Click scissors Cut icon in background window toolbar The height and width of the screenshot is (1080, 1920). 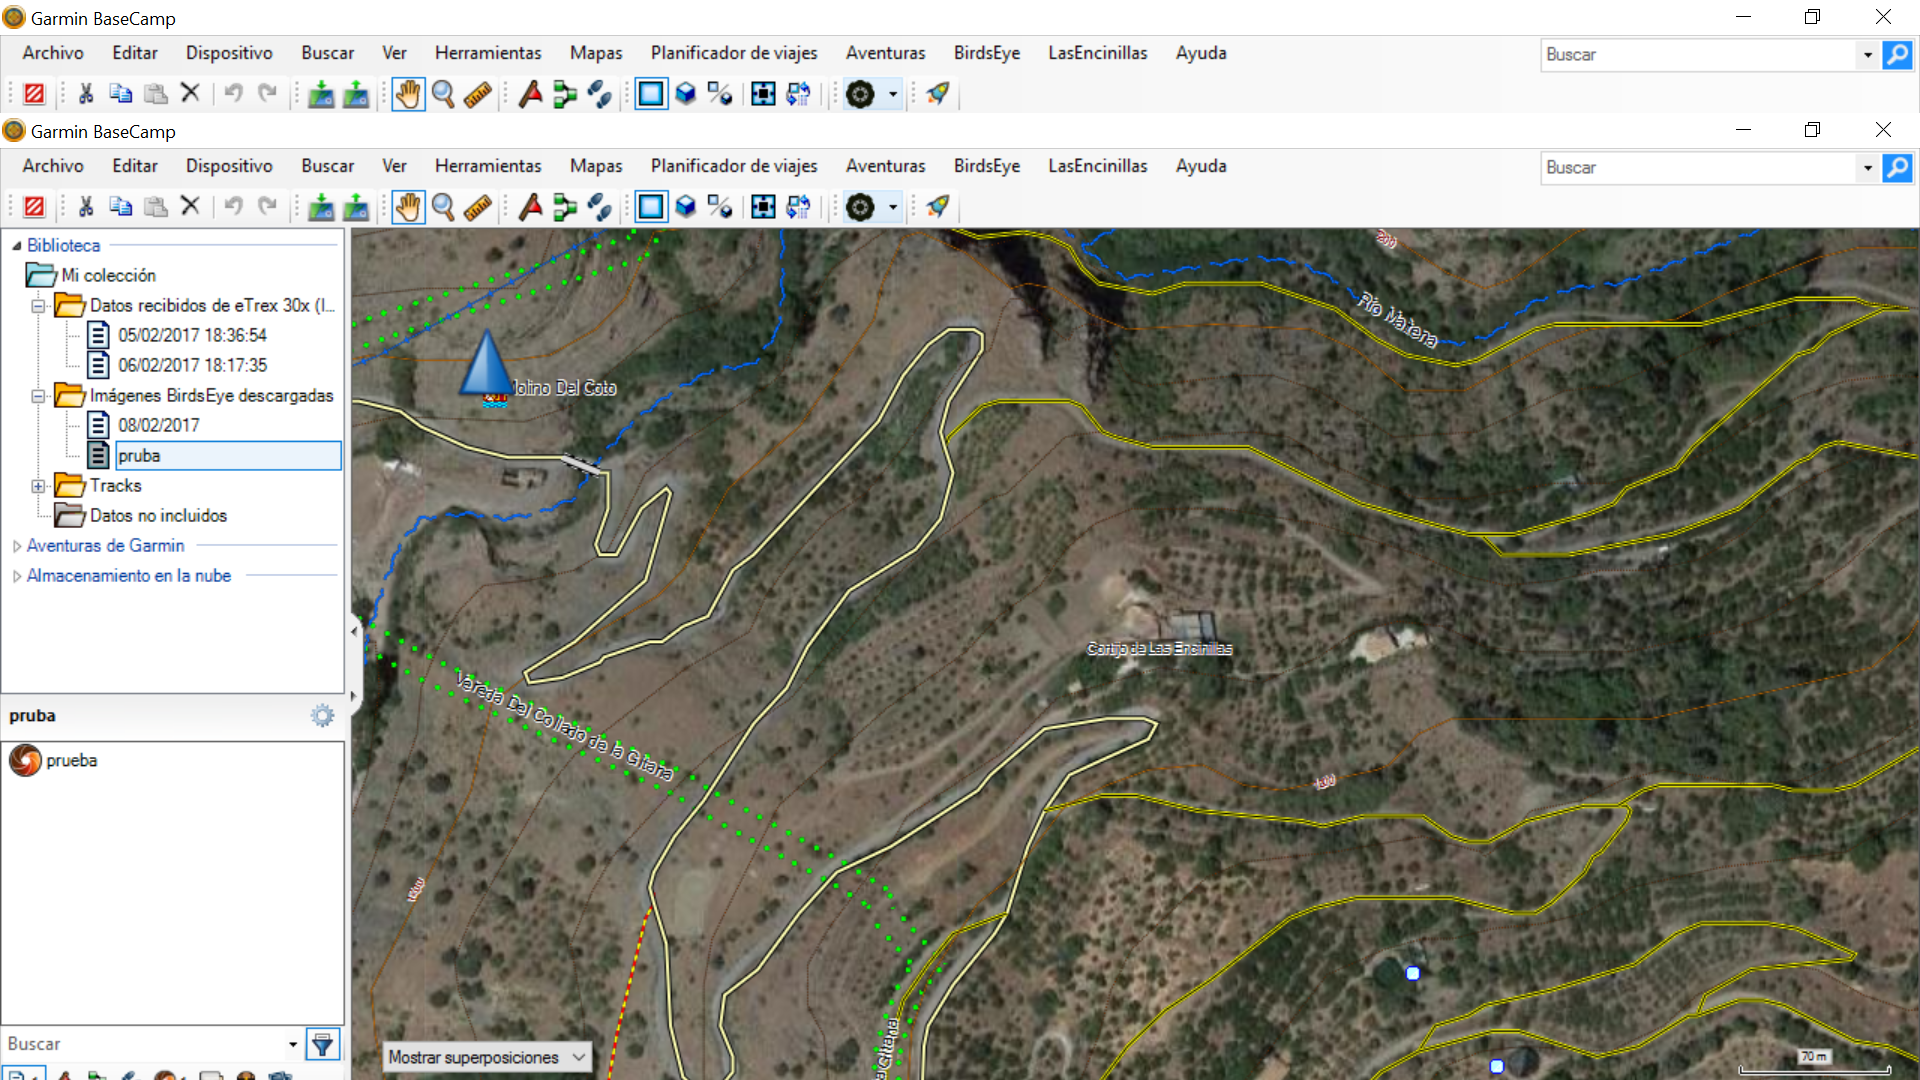click(86, 94)
